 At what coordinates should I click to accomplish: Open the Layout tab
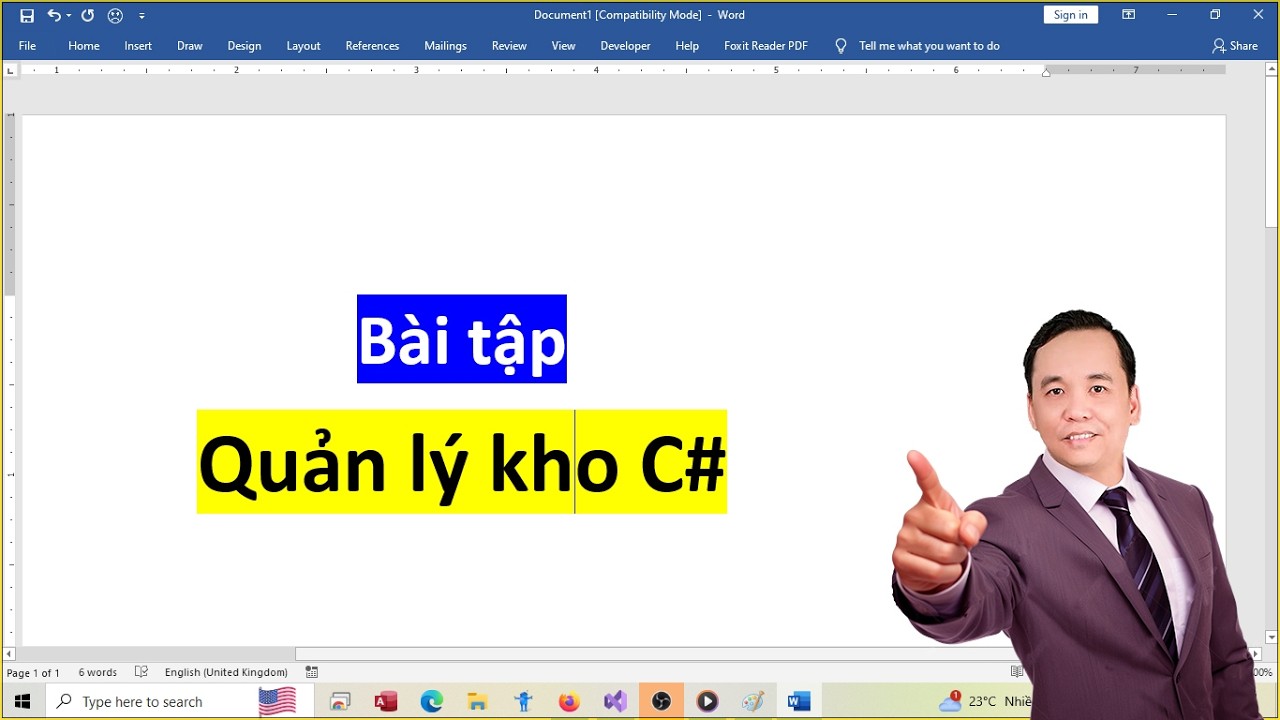[x=303, y=46]
